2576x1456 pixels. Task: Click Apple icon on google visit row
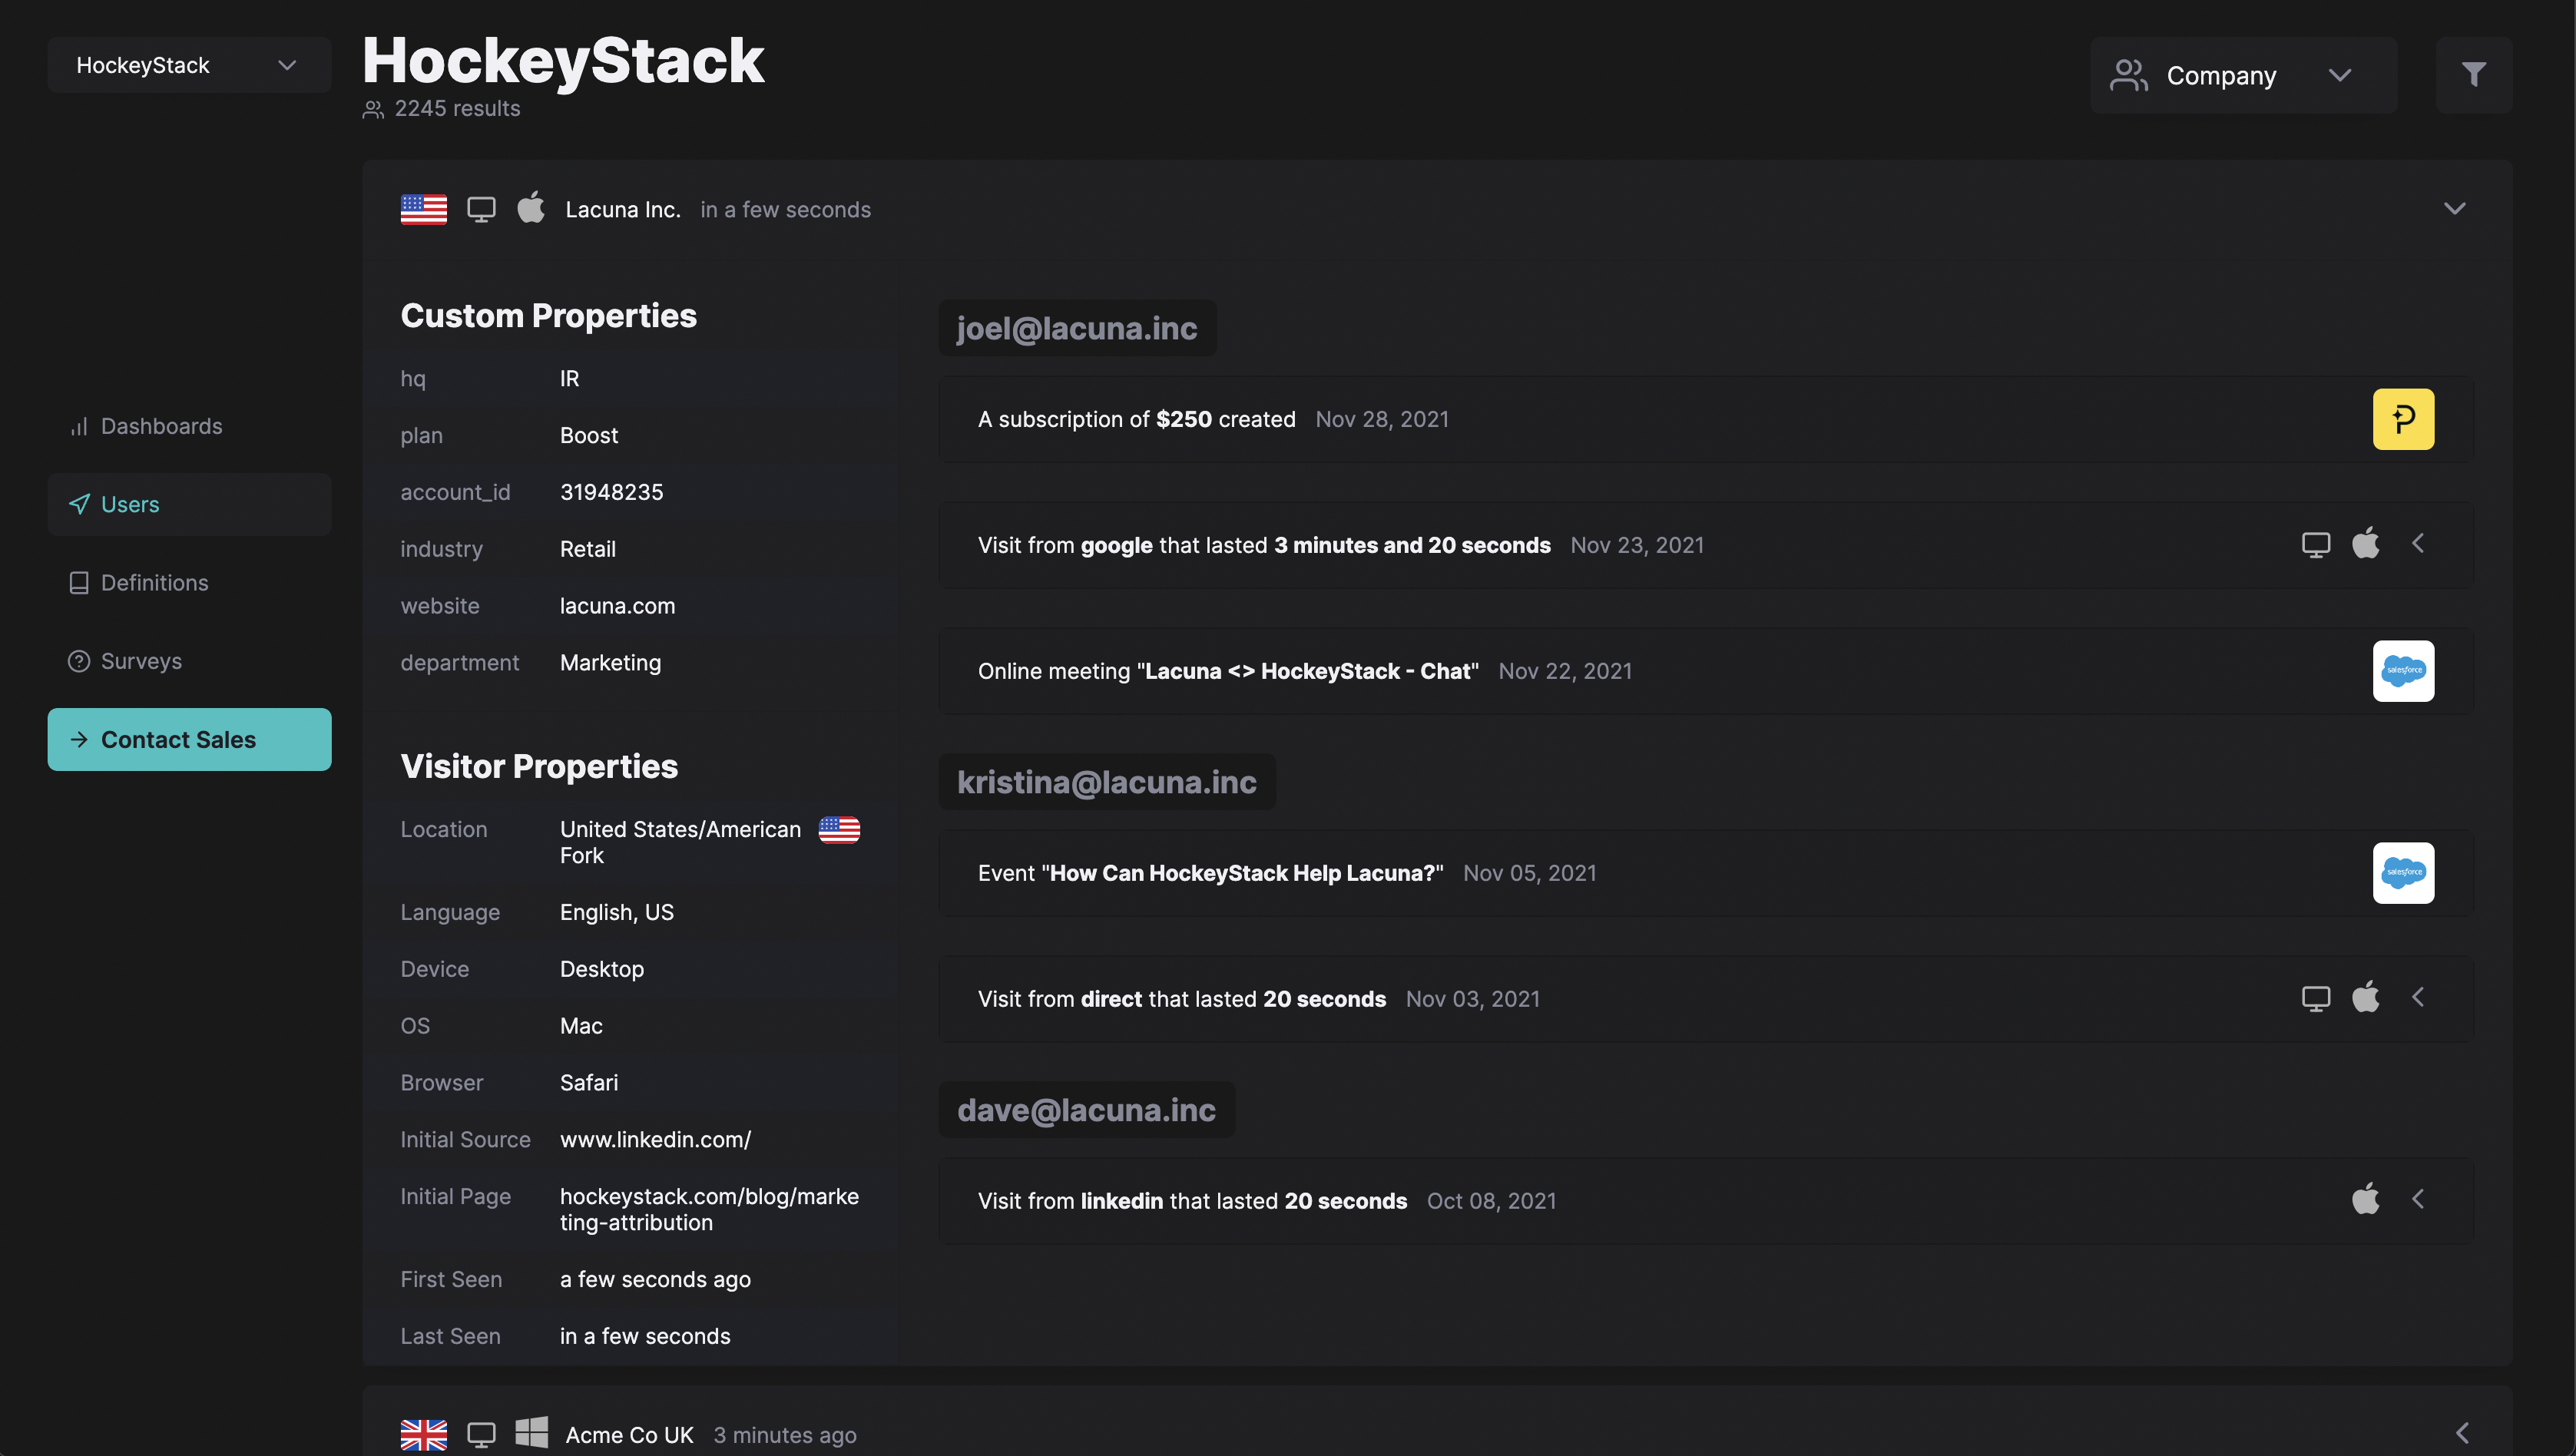(2365, 543)
